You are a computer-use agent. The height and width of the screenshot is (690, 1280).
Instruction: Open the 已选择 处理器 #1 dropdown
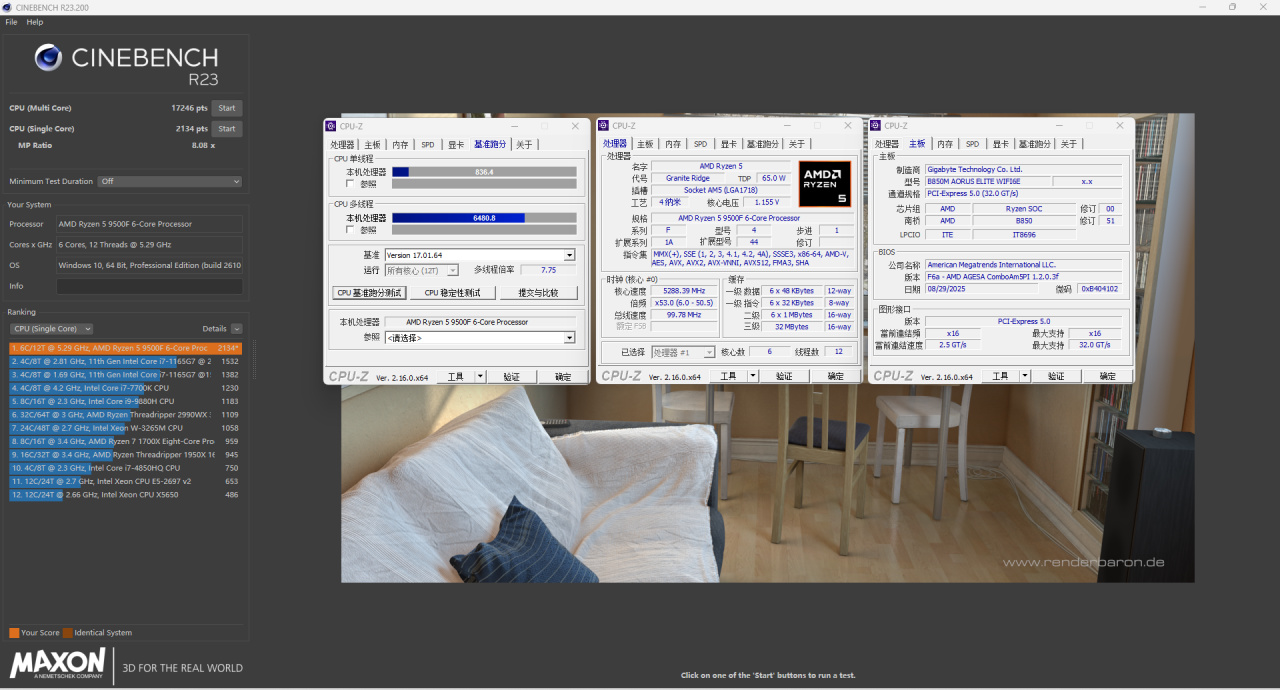click(x=683, y=352)
